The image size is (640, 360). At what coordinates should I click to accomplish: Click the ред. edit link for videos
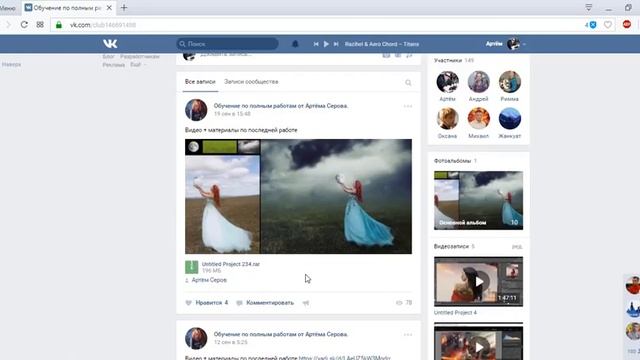click(x=517, y=247)
